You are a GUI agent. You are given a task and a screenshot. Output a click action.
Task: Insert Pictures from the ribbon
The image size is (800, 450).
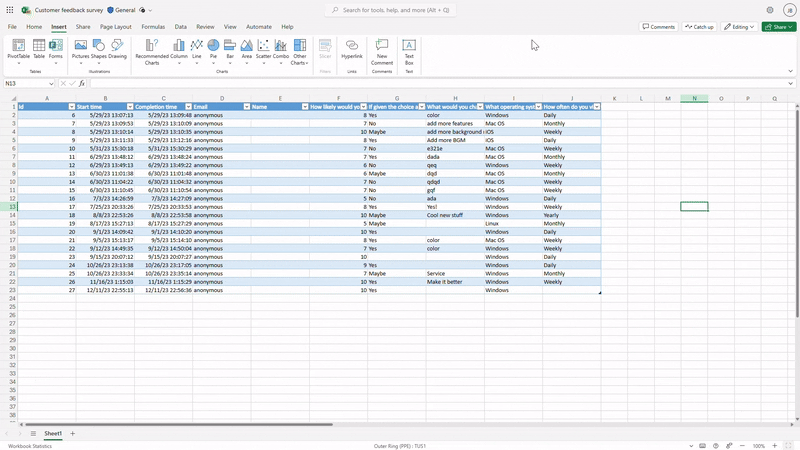point(80,51)
